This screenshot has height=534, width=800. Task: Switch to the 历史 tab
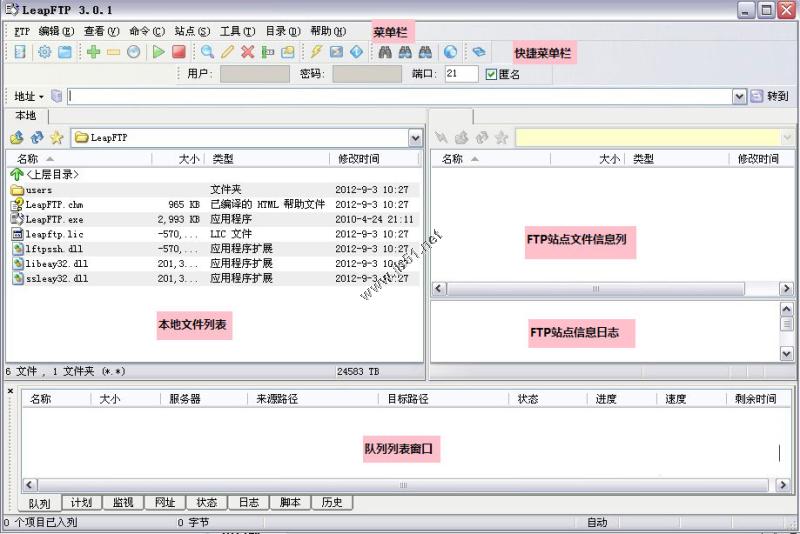click(x=332, y=502)
